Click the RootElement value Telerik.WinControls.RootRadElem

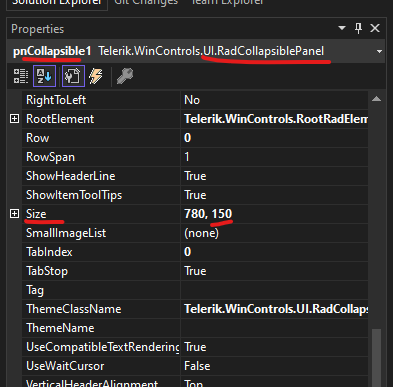274,119
